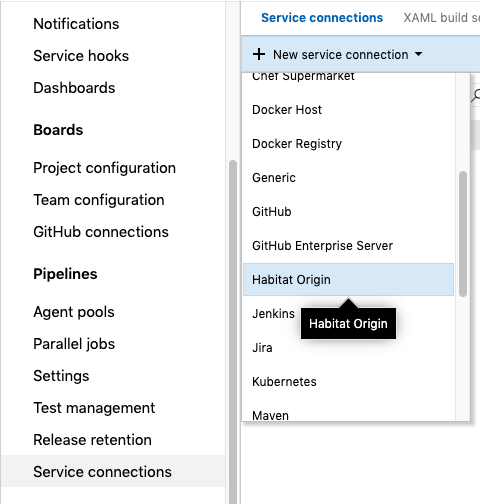480x504 pixels.
Task: Pick GitHub Enterprise Server option
Action: click(x=348, y=246)
